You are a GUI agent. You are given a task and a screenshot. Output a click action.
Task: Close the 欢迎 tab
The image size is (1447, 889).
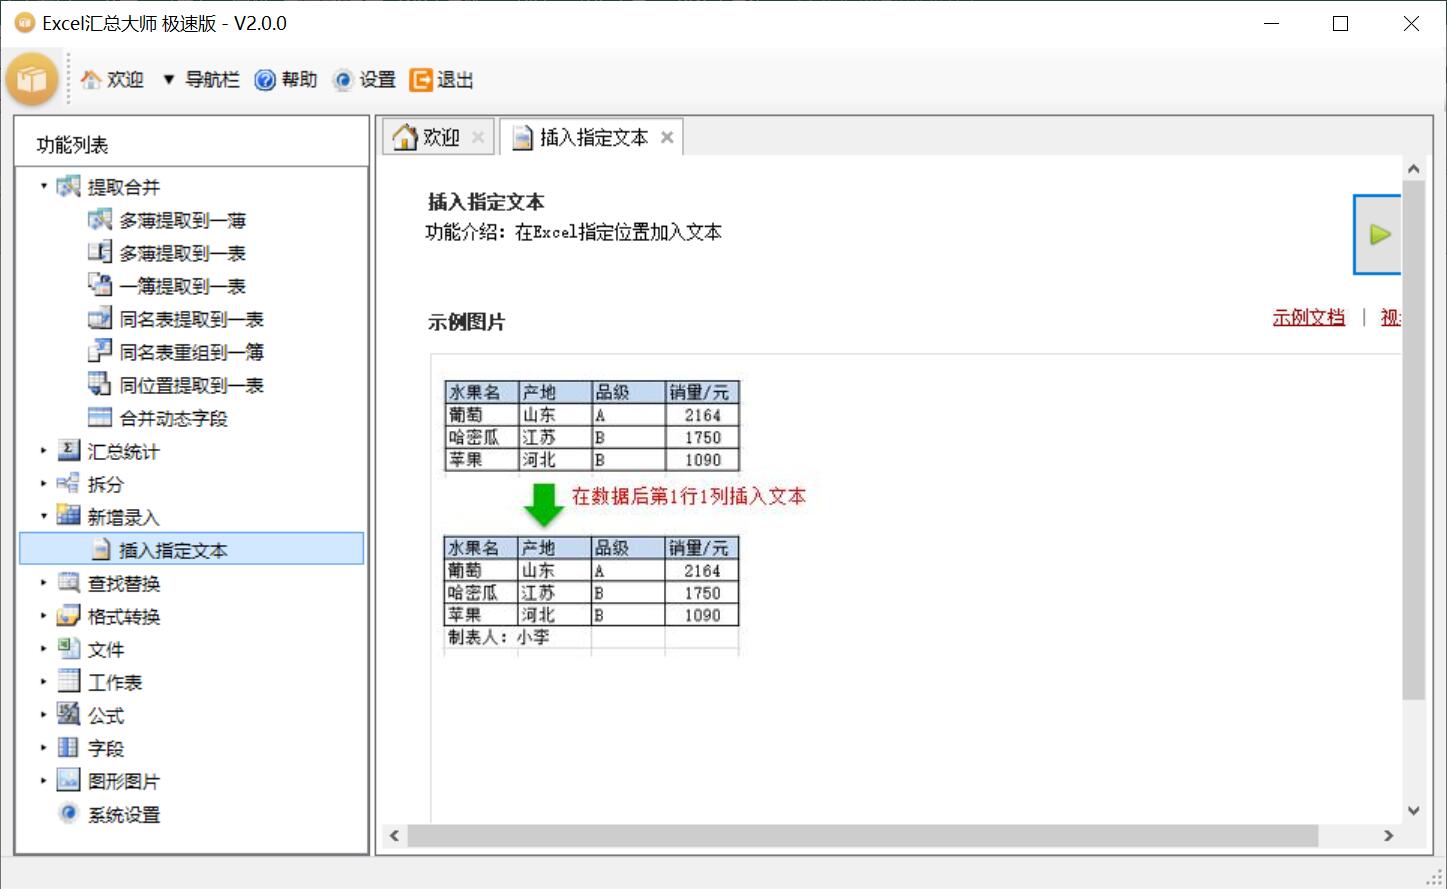point(478,137)
